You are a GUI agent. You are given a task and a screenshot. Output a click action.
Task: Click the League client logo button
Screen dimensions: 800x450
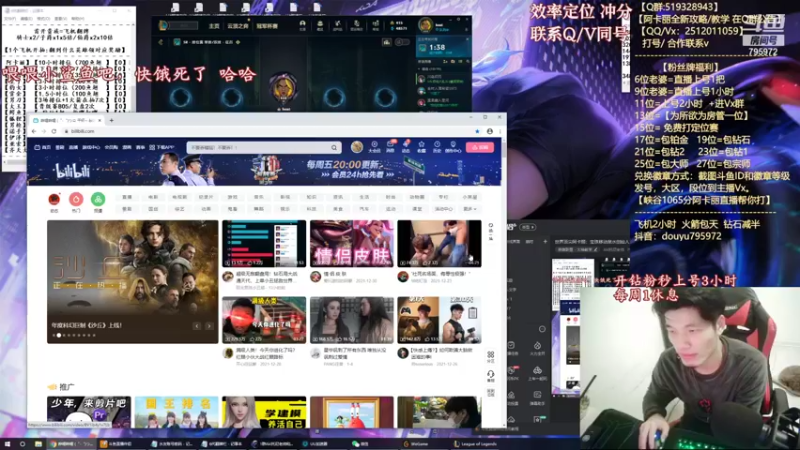point(164,25)
